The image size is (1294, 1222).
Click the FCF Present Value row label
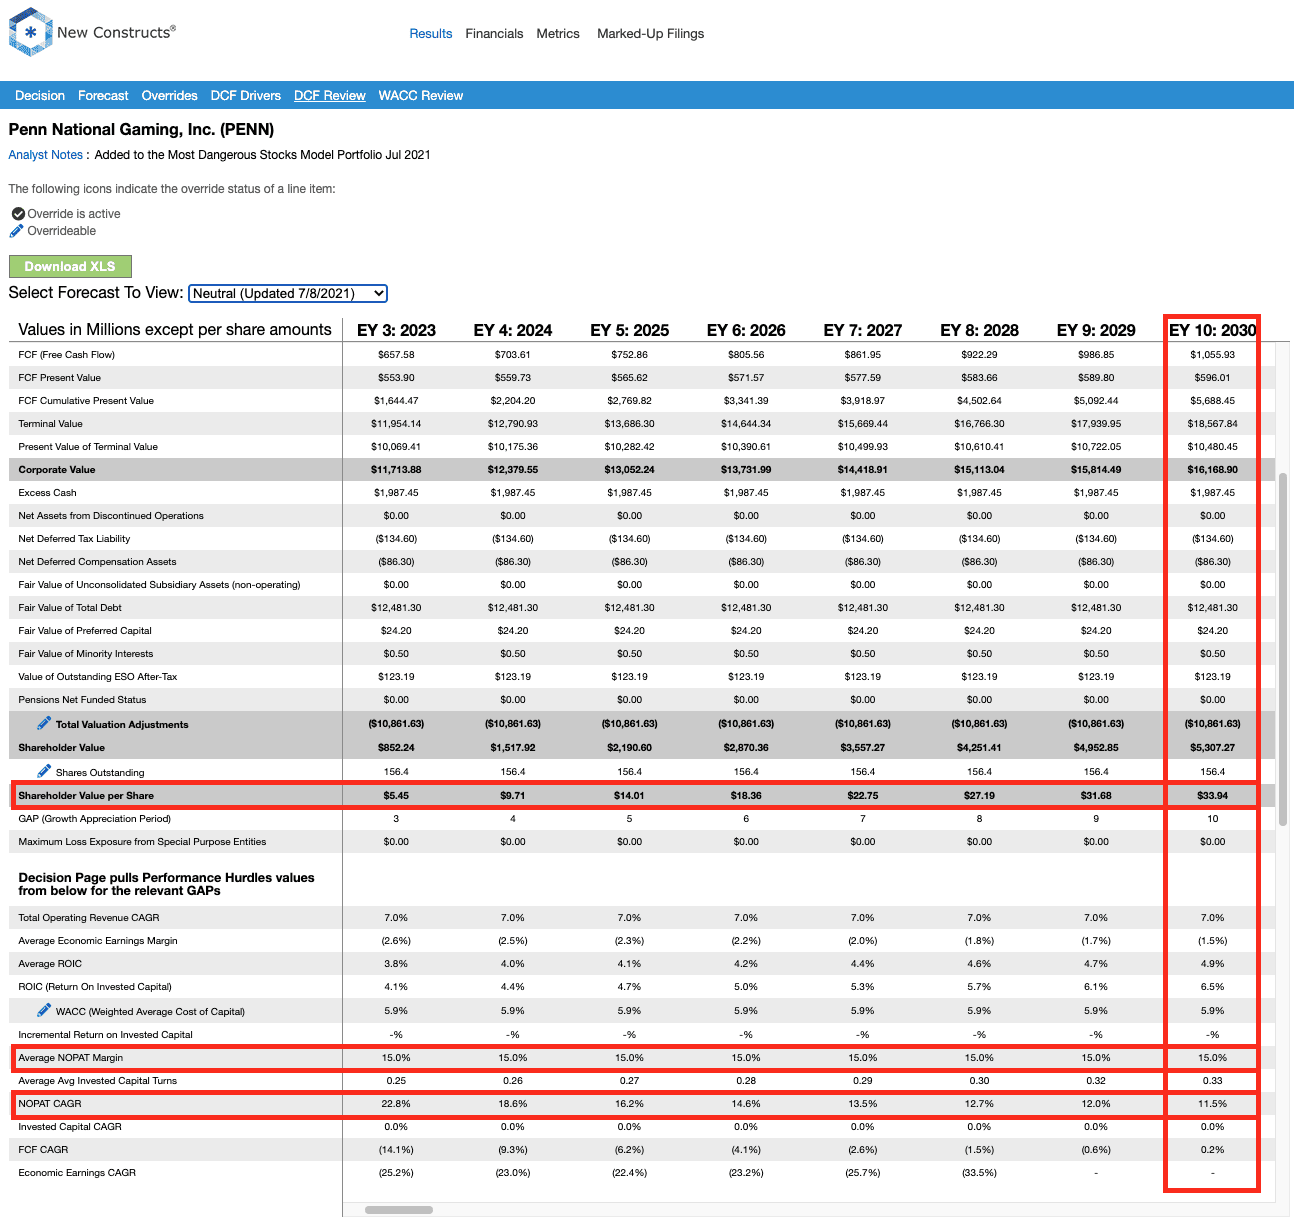click(59, 378)
